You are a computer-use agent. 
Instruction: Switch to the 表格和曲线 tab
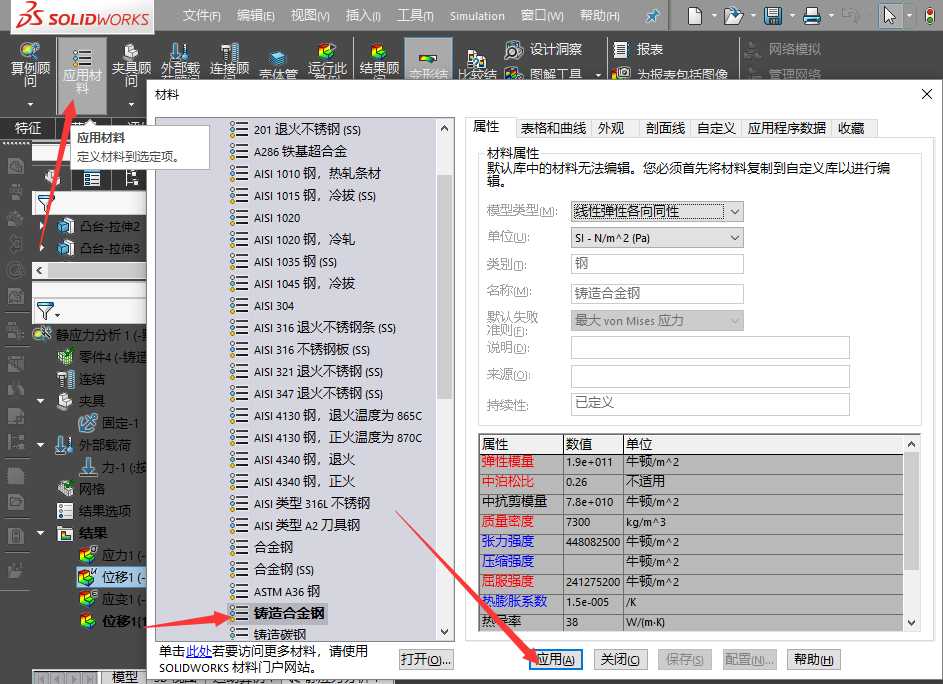pos(553,128)
